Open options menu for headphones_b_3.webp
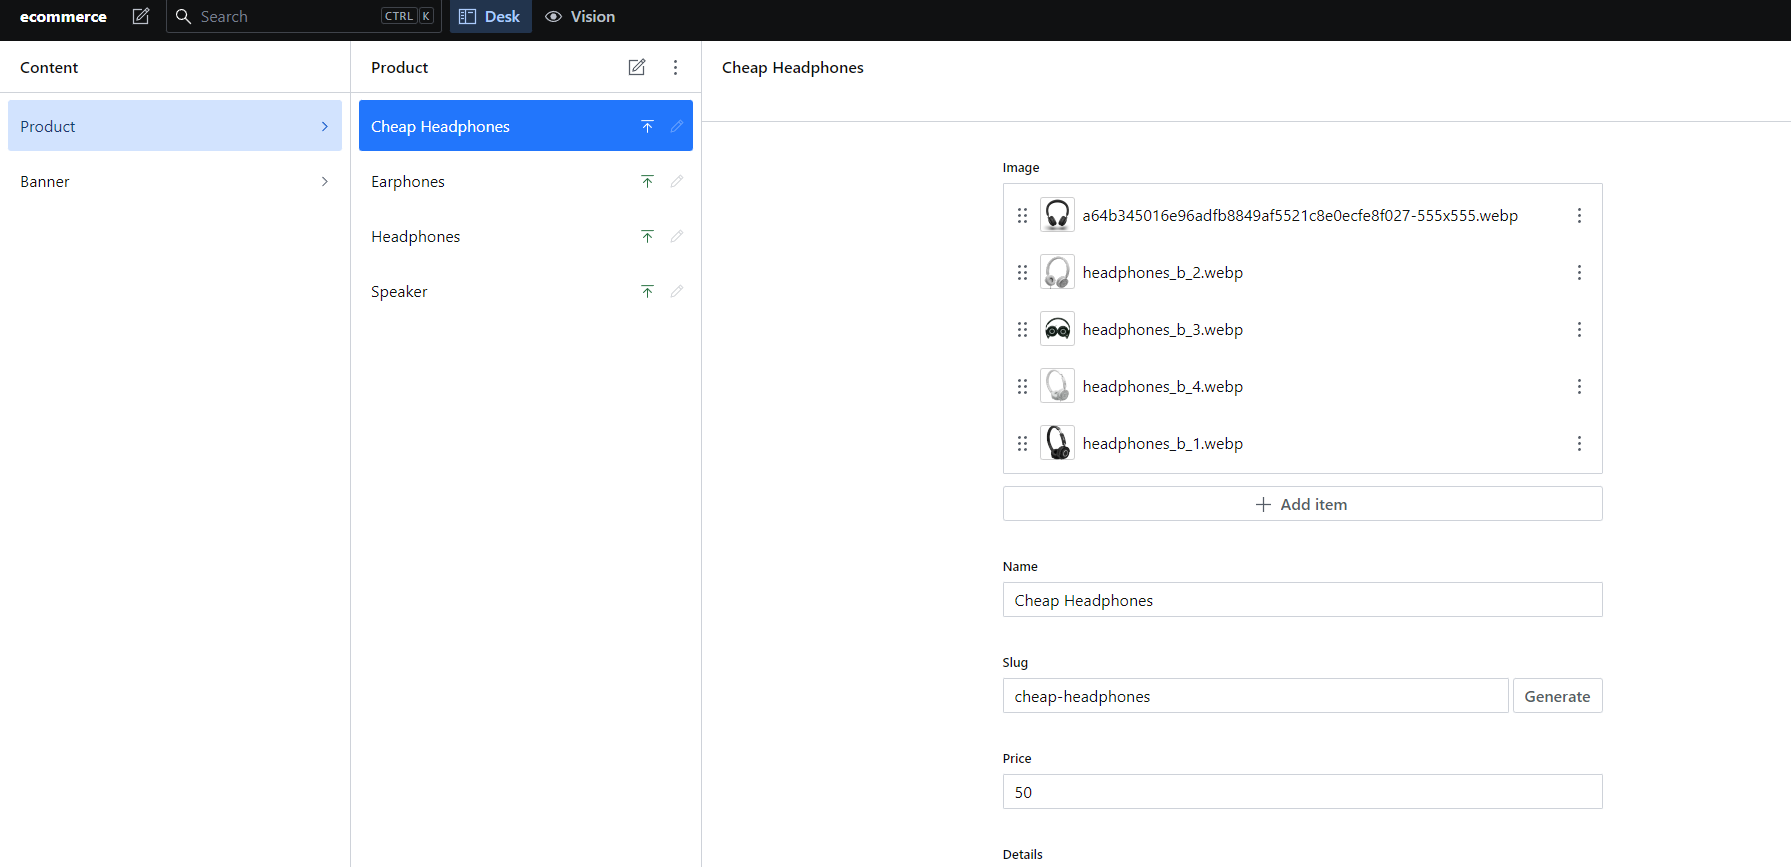Image resolution: width=1791 pixels, height=867 pixels. pos(1579,329)
